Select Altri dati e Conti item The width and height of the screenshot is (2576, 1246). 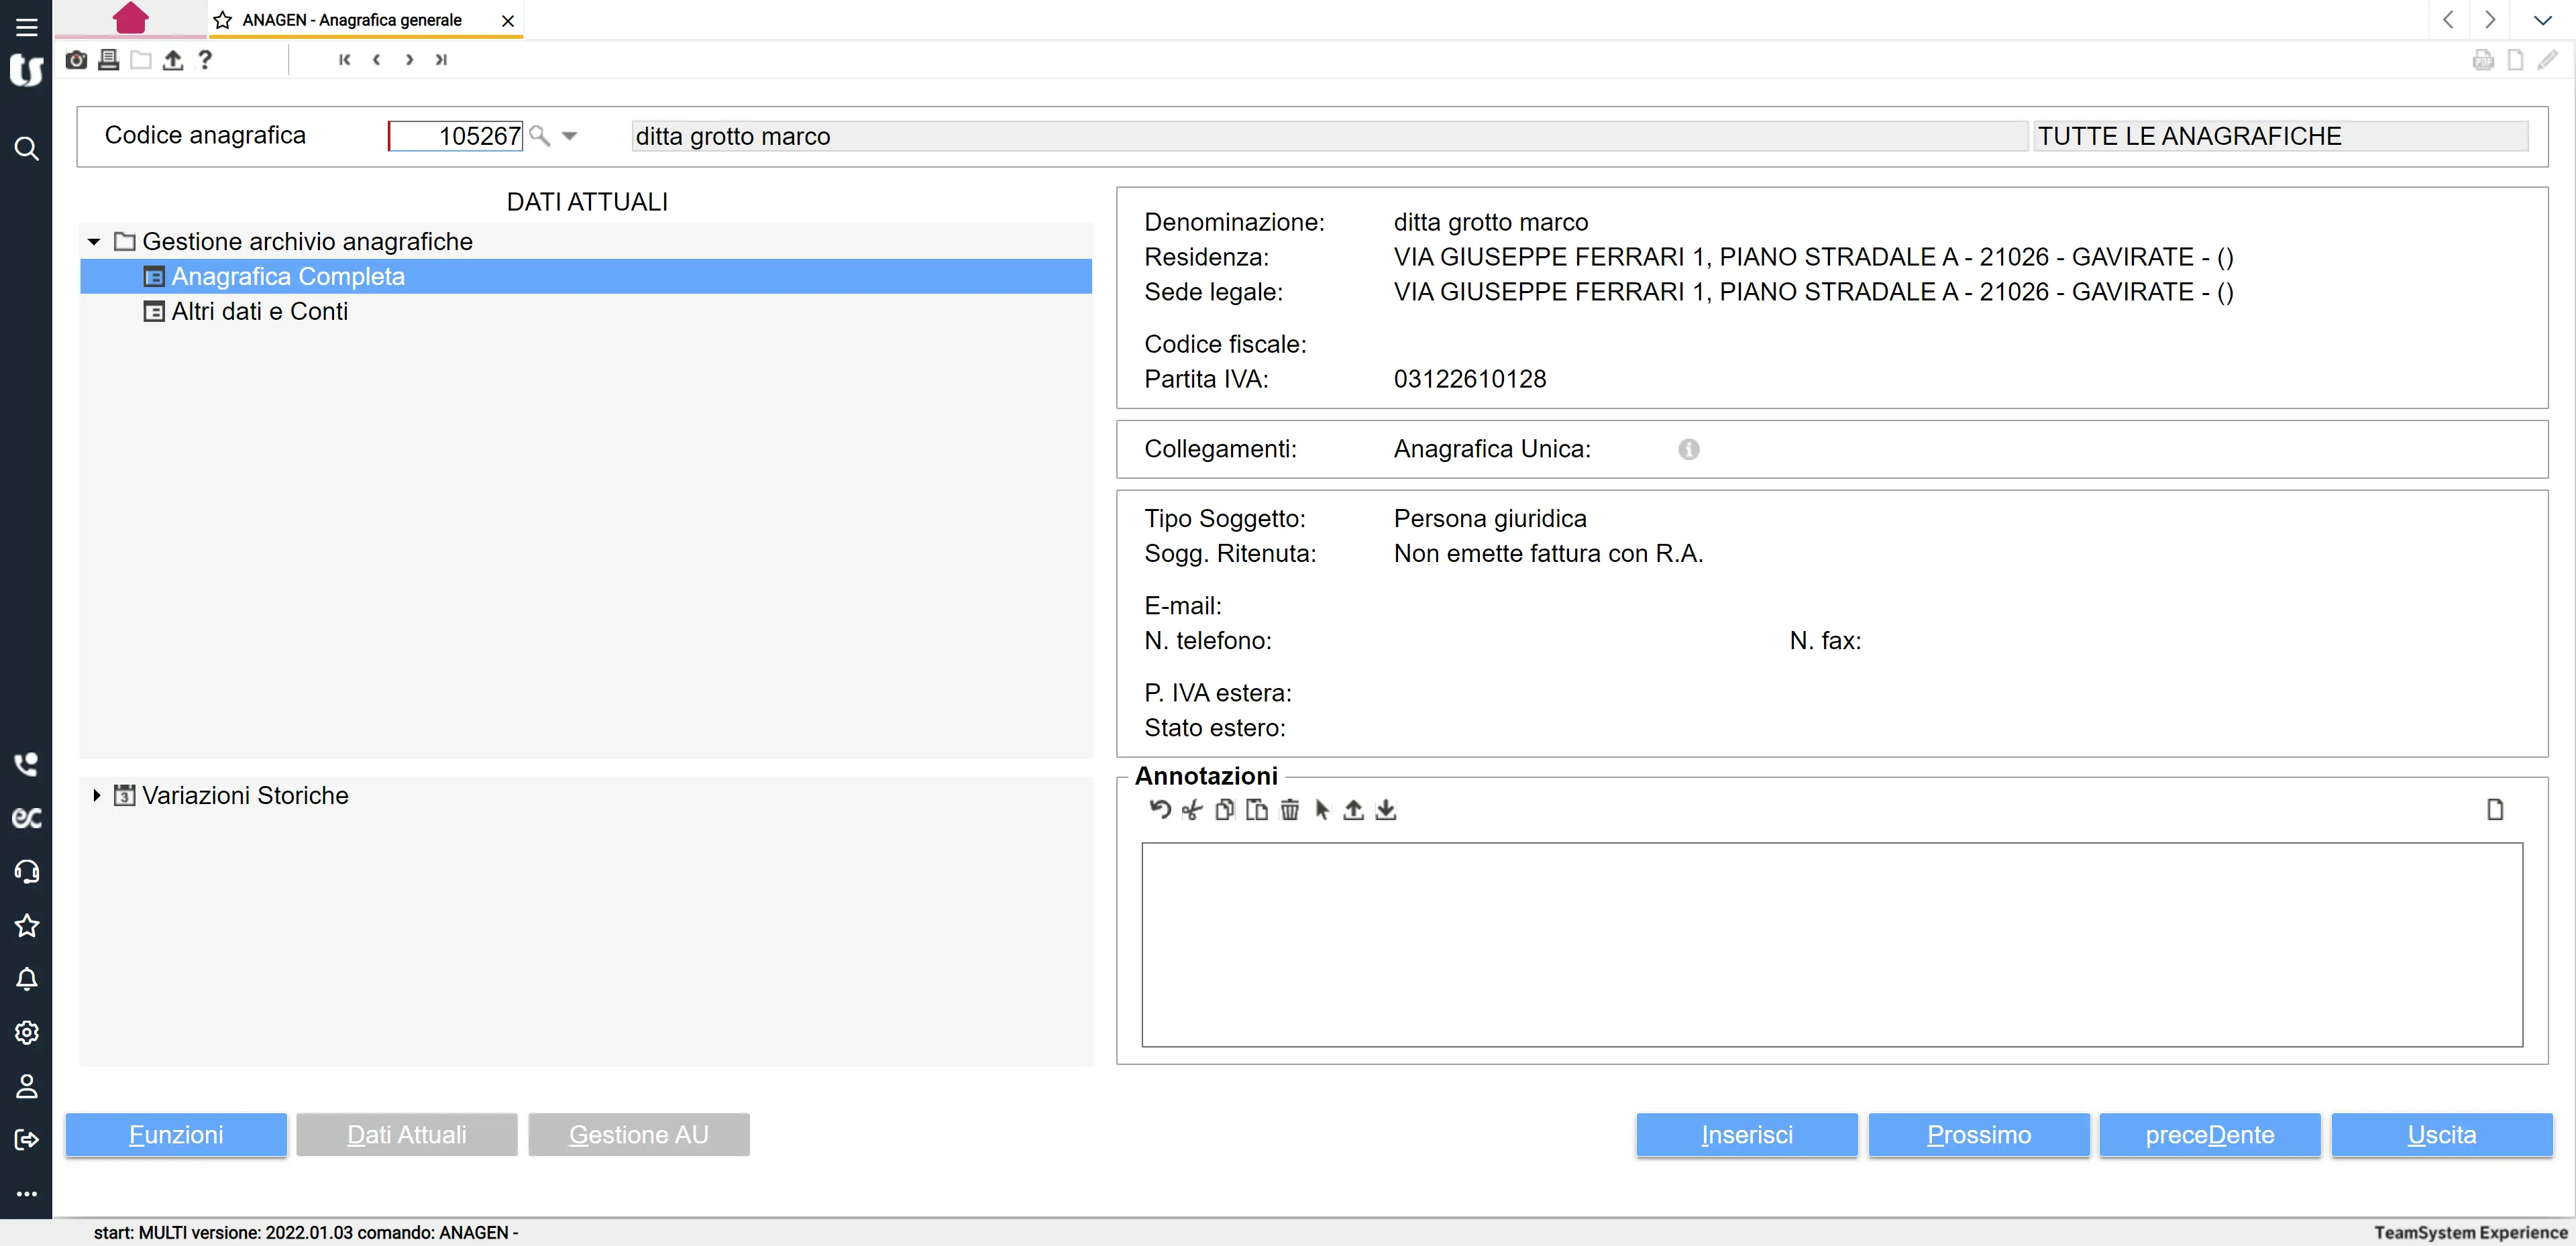(259, 312)
